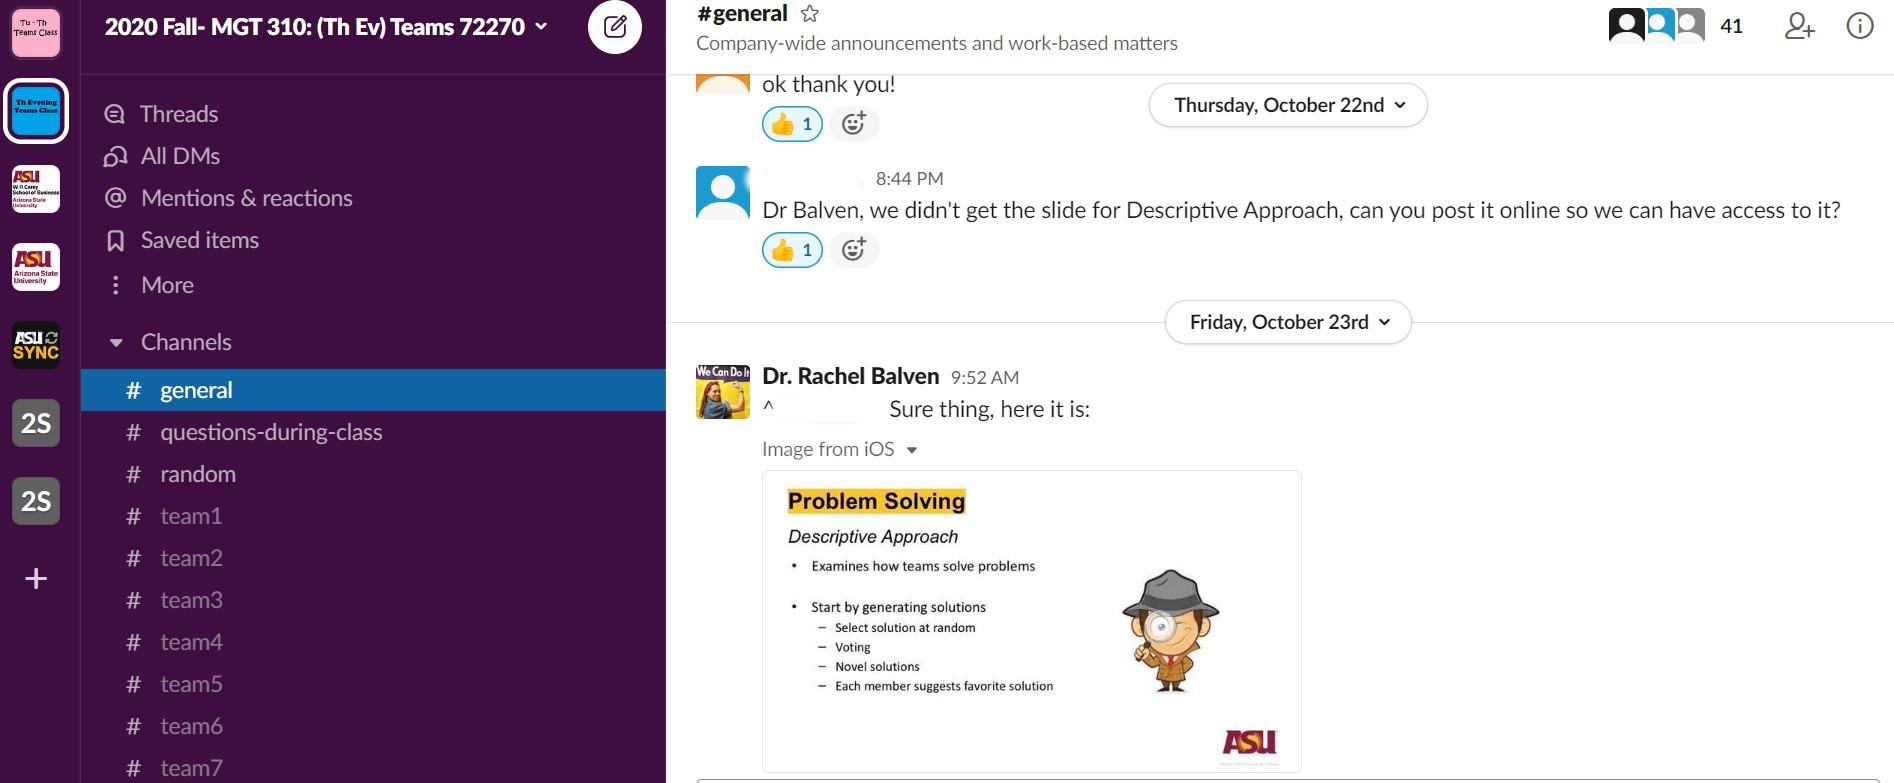Click the add workspace plus icon
Screen dimensions: 1894x783
pos(36,579)
